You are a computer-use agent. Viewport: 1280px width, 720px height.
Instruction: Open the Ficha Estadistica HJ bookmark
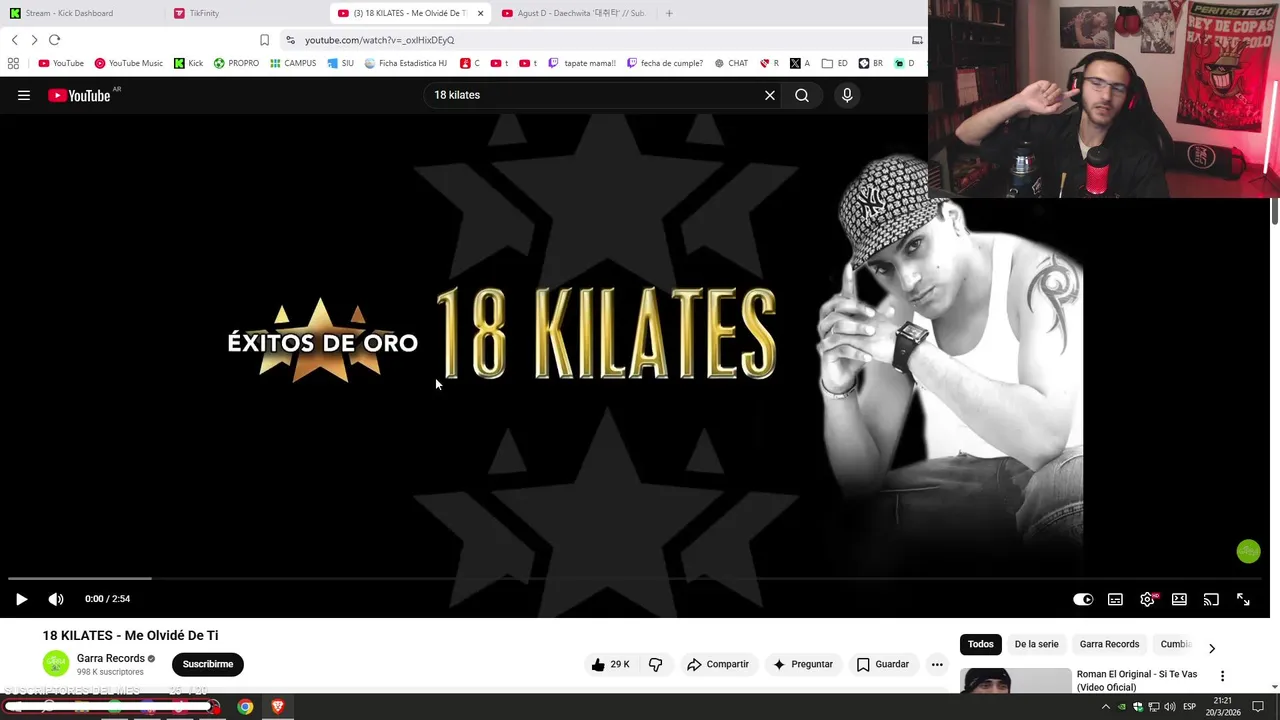405,63
